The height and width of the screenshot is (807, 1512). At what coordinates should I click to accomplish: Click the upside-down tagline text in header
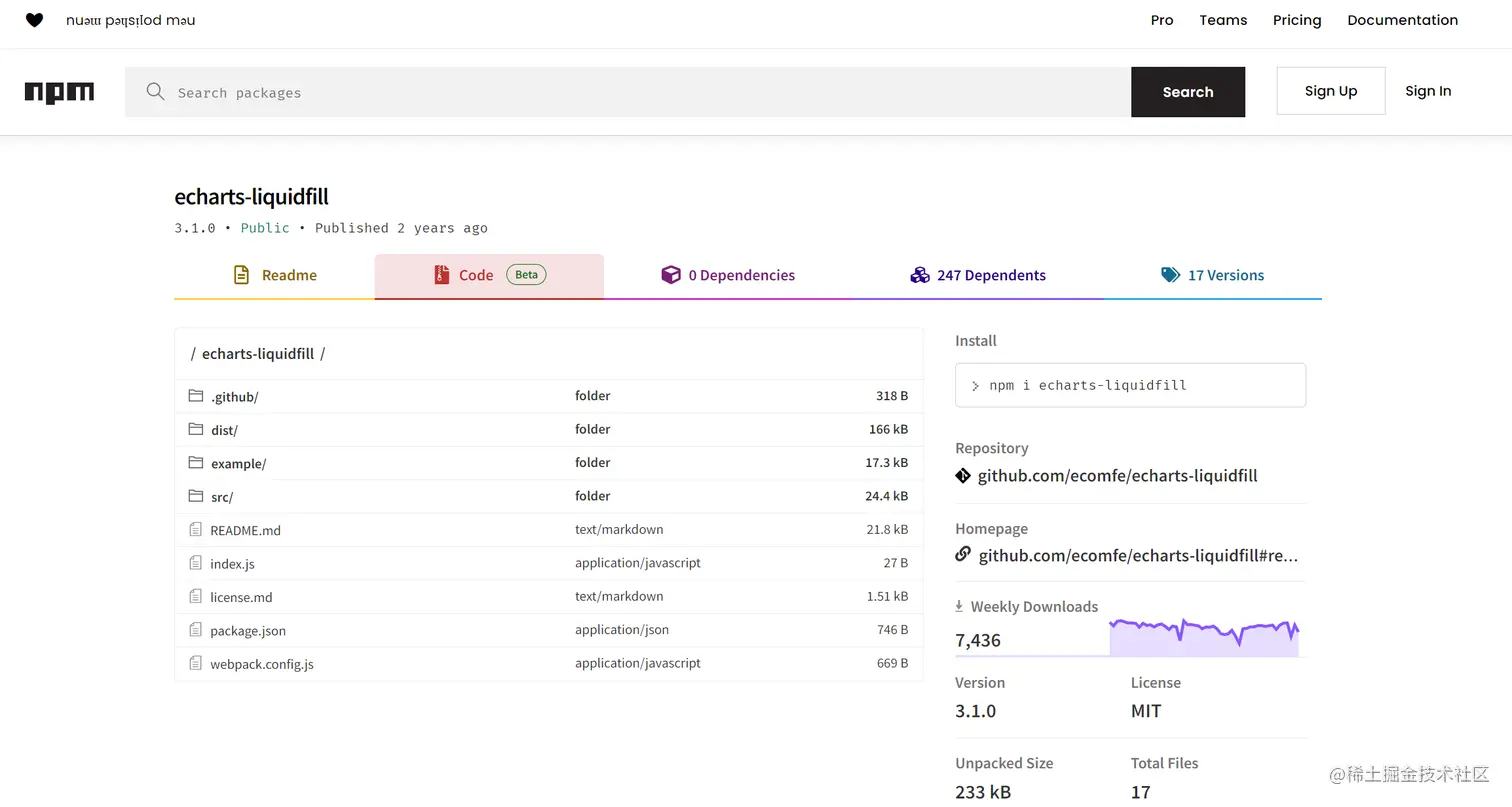tap(131, 20)
